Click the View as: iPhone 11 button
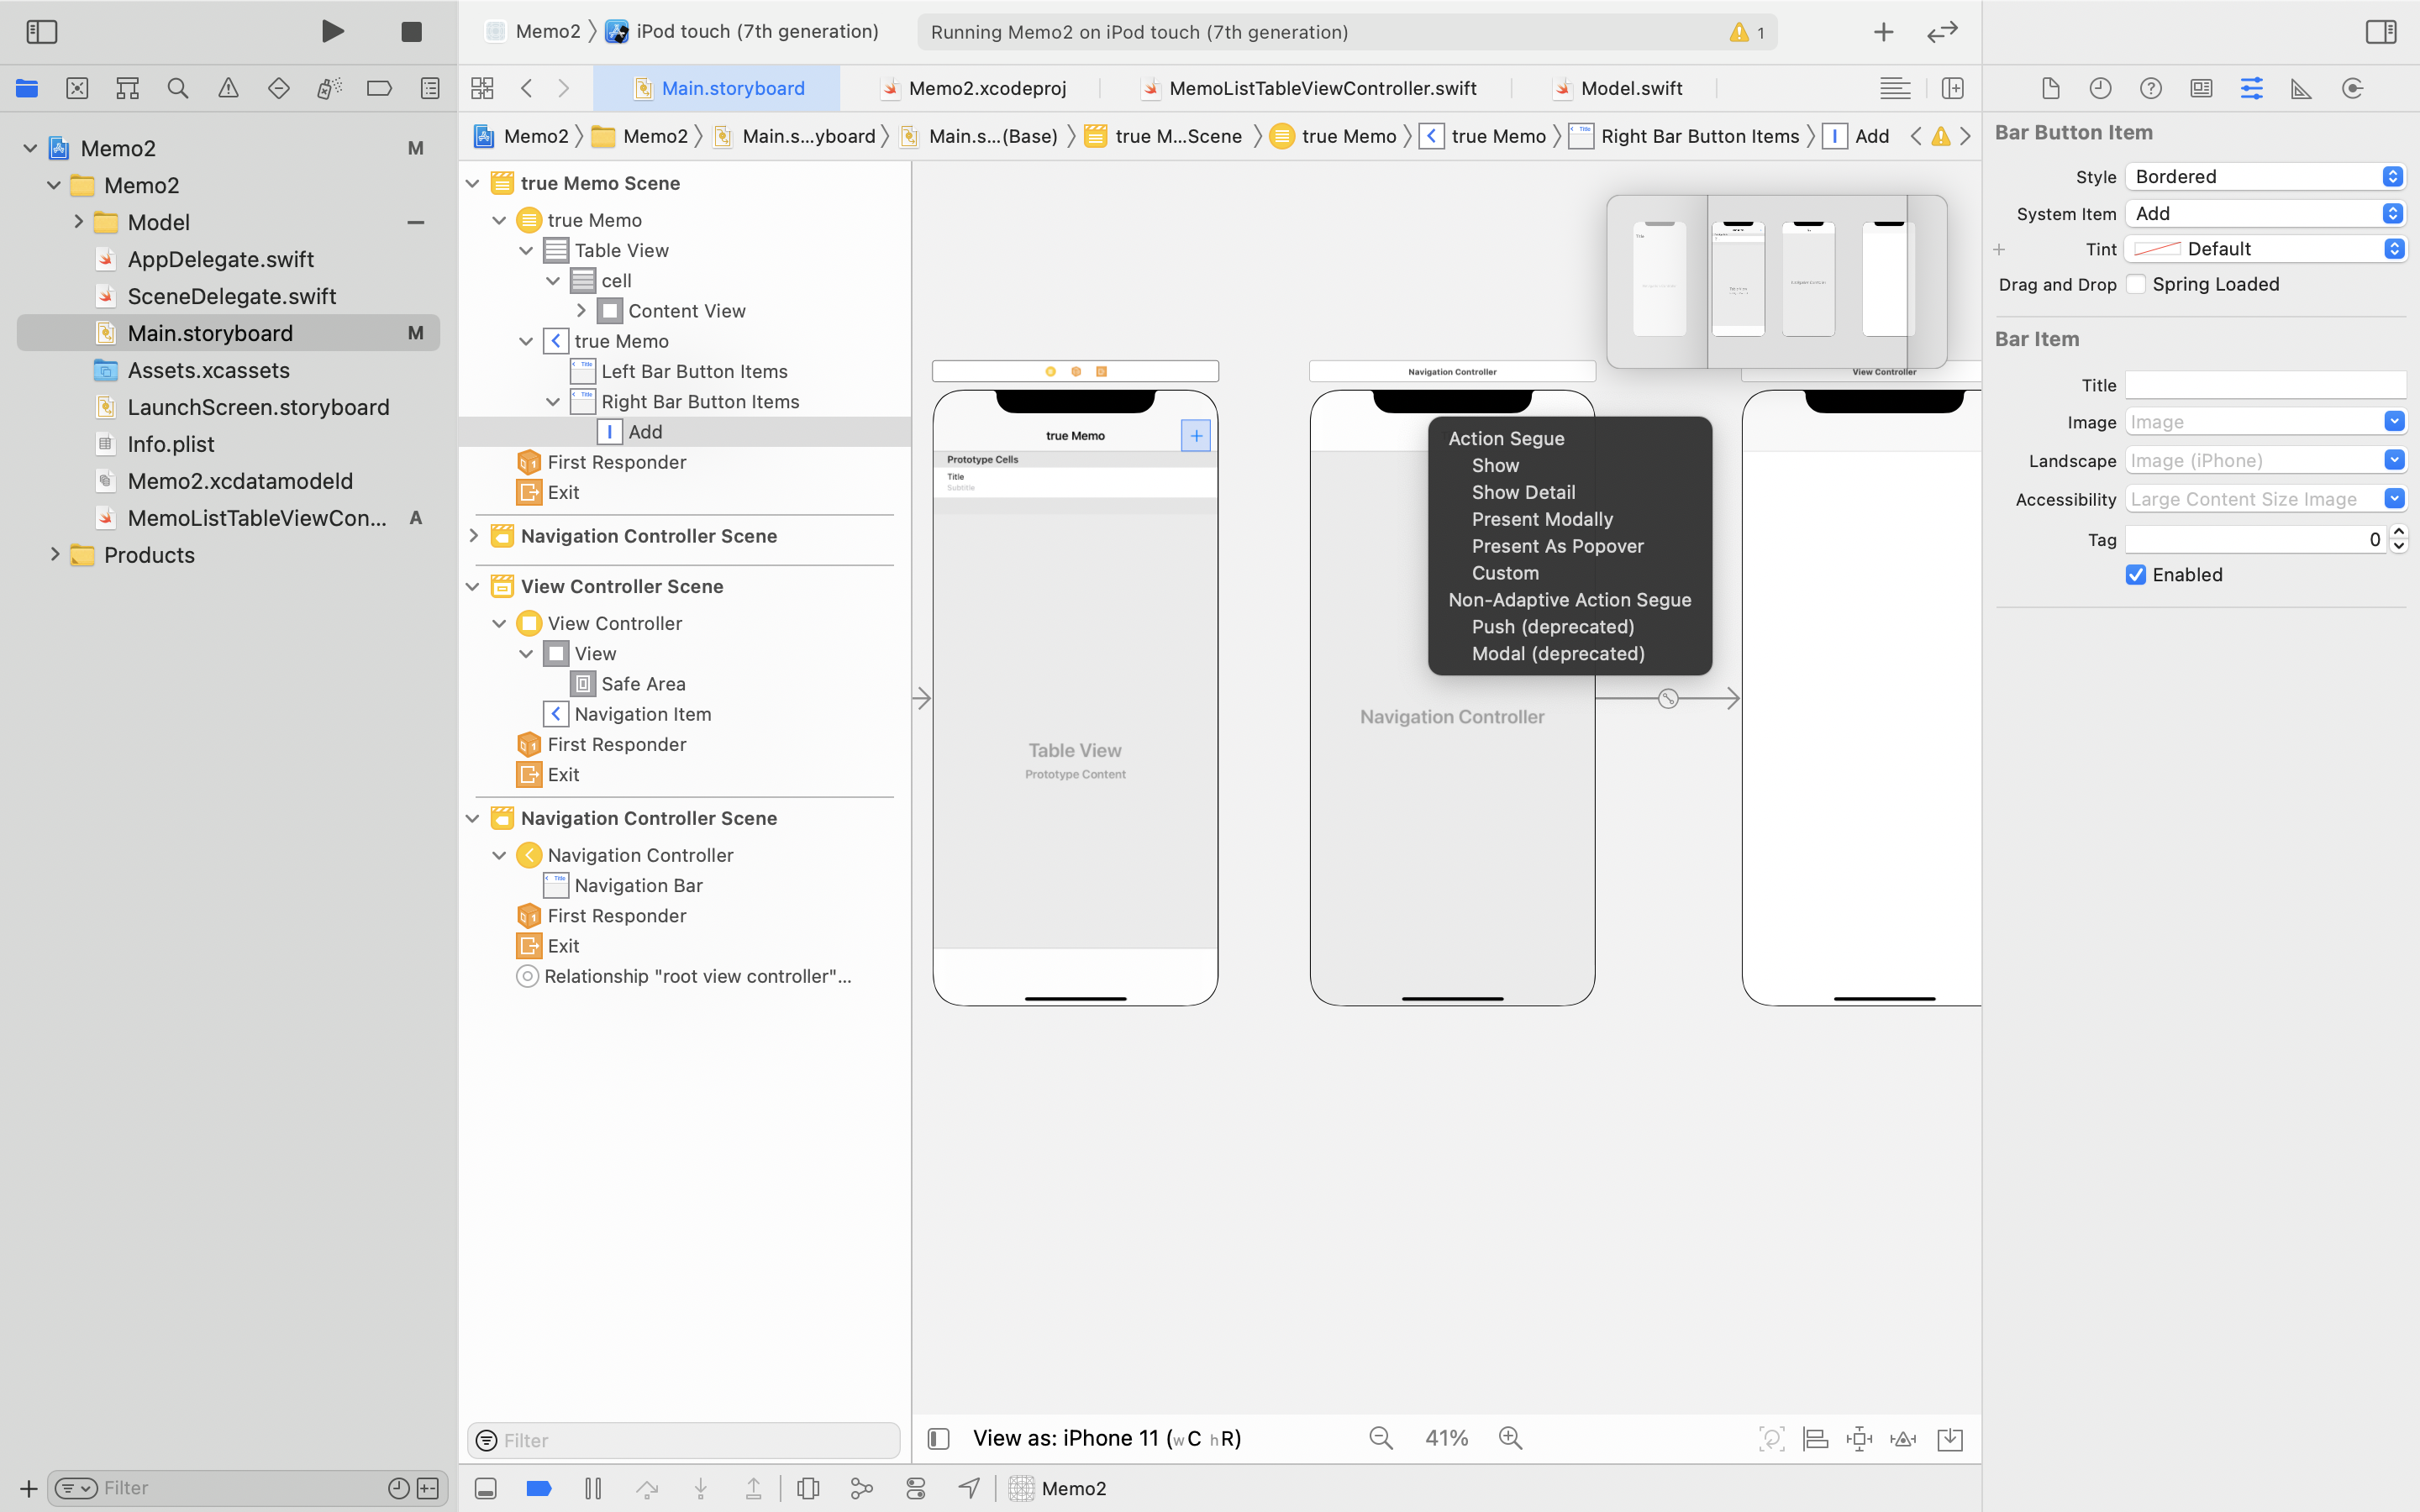Screen dimensions: 2420x1512 point(1106,1438)
